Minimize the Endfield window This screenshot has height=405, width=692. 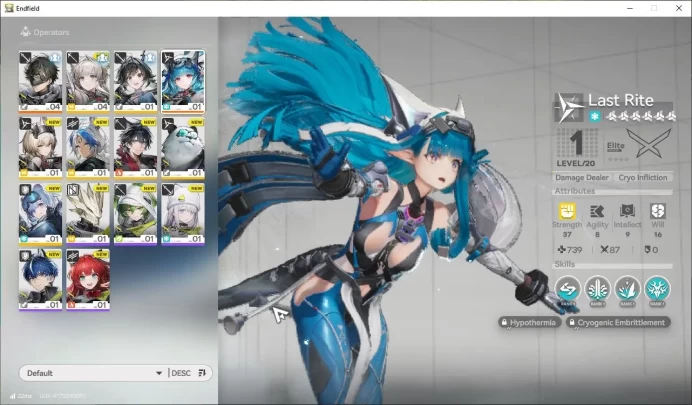630,8
